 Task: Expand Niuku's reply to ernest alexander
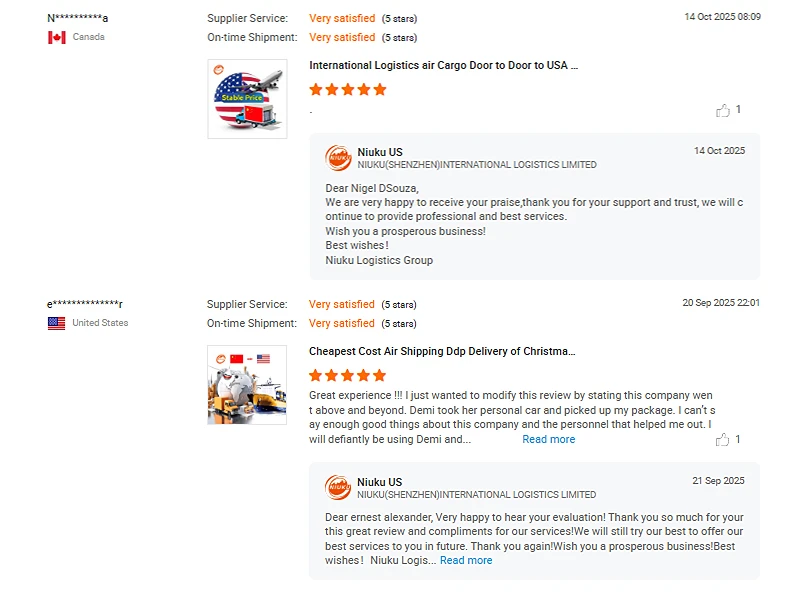coord(466,560)
